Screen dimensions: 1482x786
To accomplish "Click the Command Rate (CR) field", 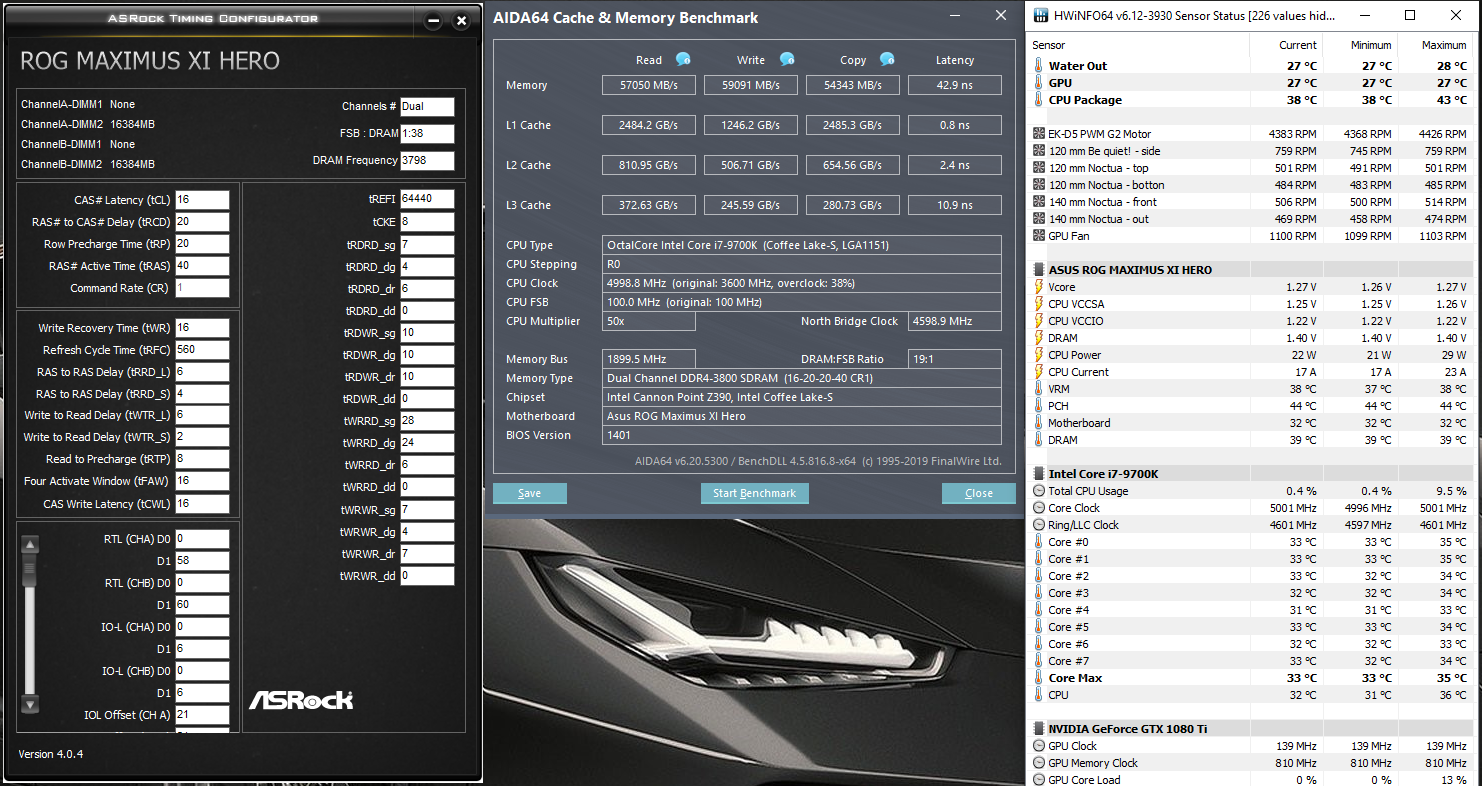I will [x=202, y=288].
